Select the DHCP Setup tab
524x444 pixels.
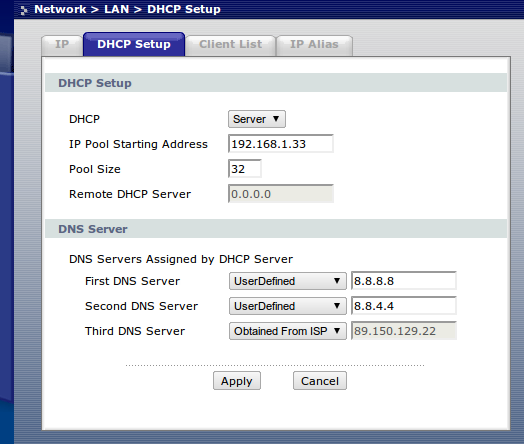point(134,44)
